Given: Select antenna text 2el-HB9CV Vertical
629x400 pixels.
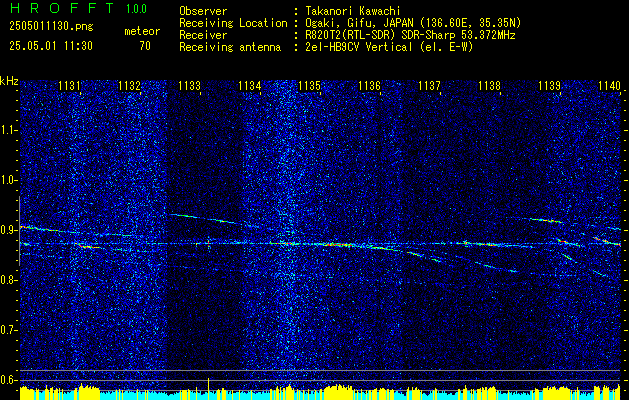Looking at the screenshot, I should click(359, 47).
